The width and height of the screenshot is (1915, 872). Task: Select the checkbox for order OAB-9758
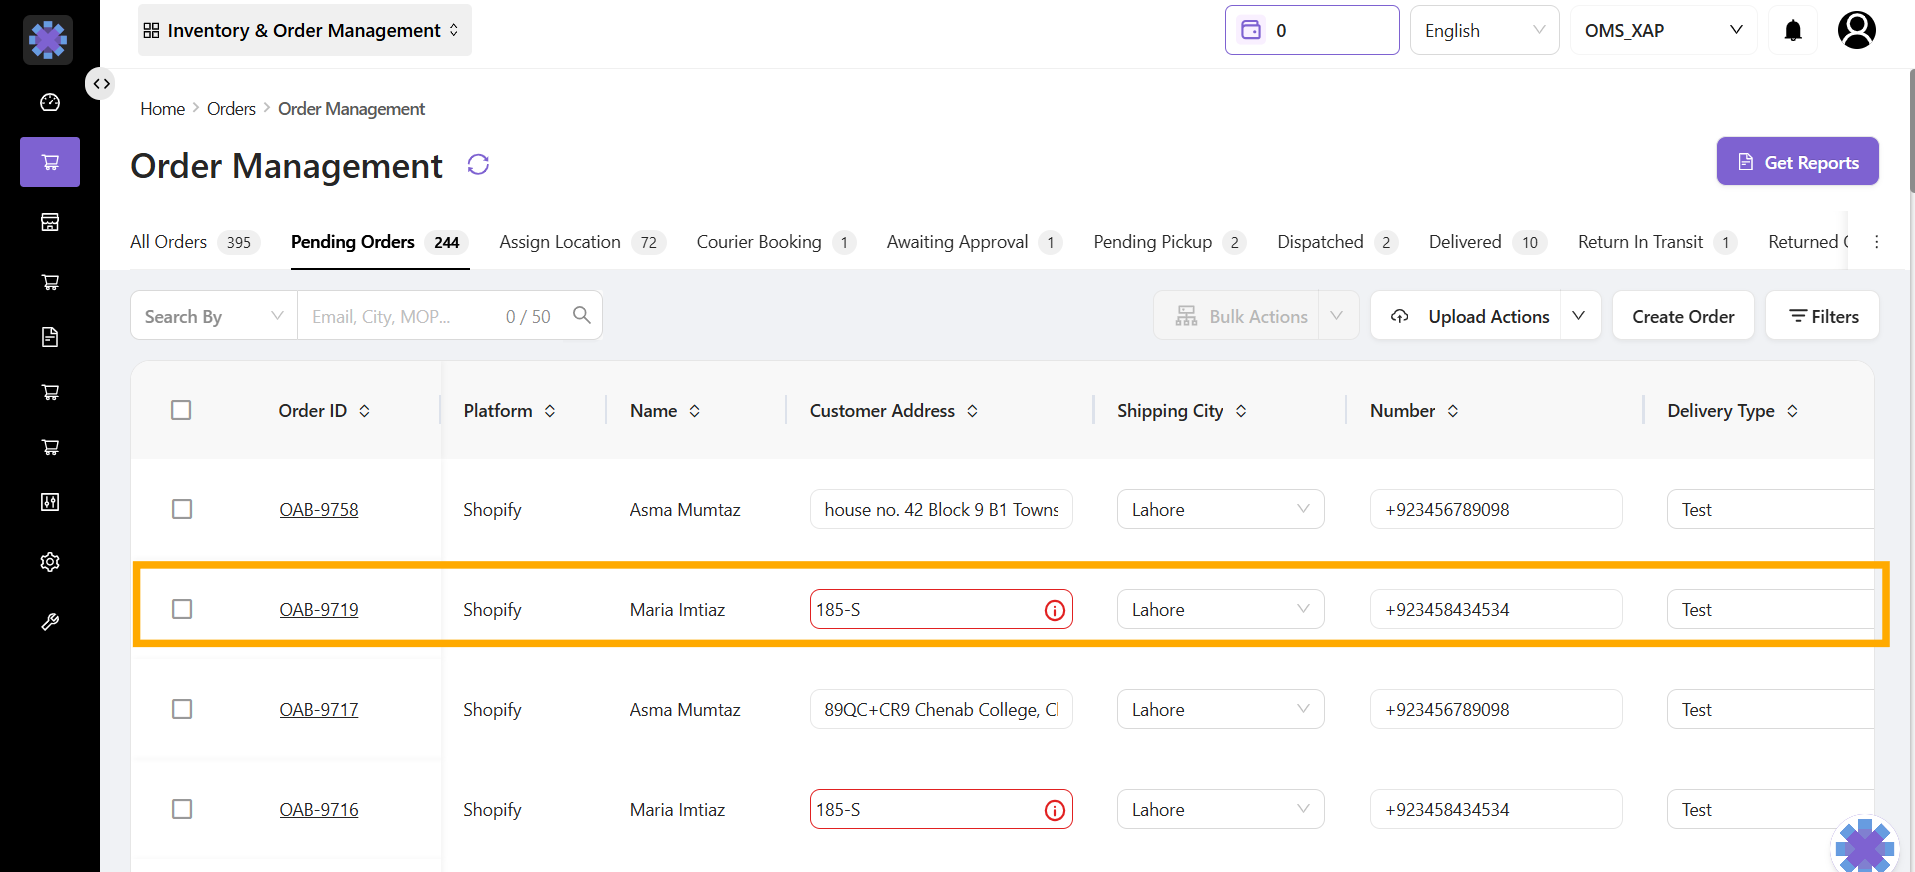[x=182, y=509]
